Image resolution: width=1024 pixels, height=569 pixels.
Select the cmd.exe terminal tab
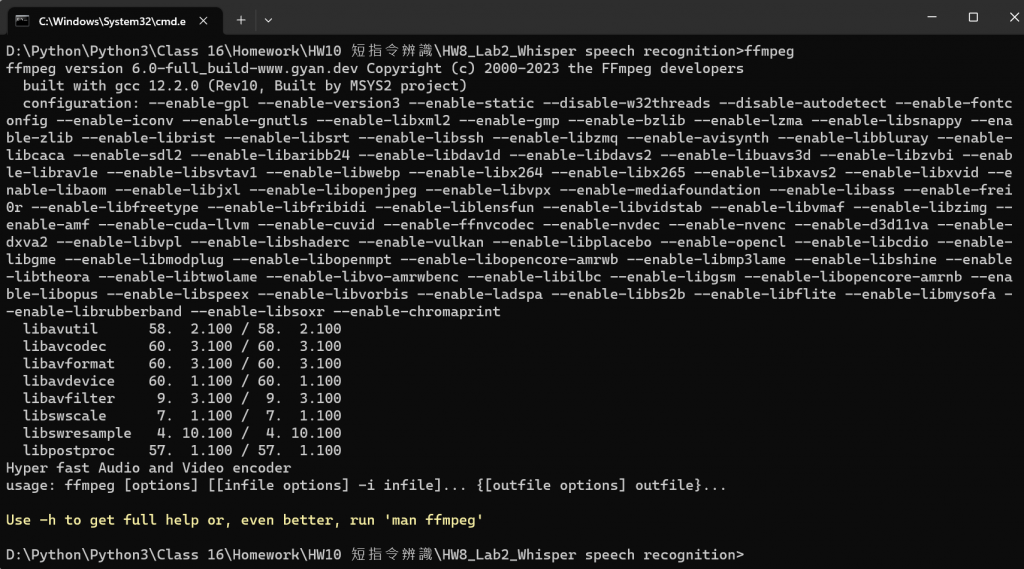click(x=115, y=21)
